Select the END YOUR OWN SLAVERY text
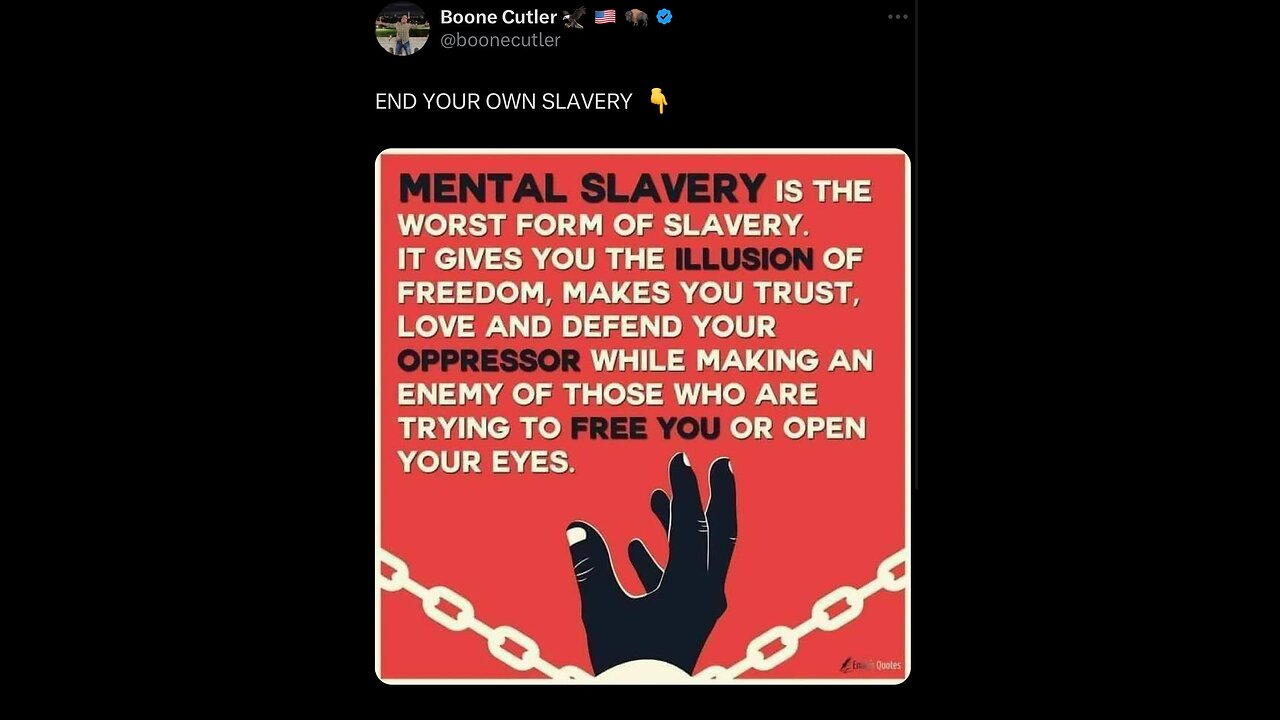 (504, 101)
